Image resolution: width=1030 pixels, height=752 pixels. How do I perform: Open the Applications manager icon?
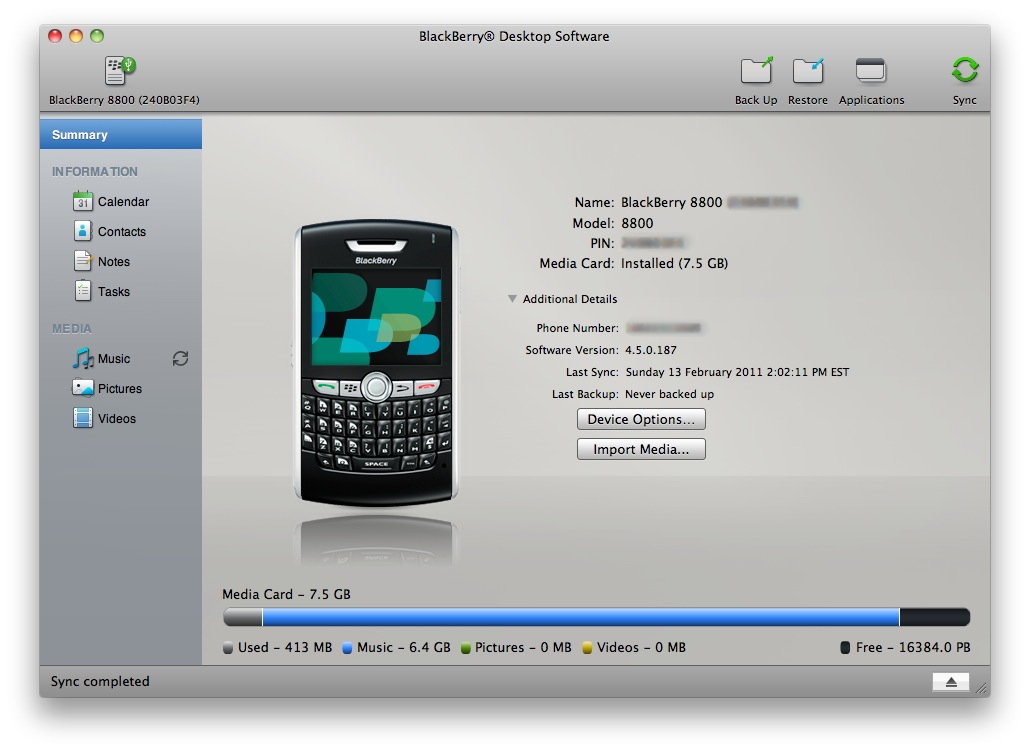pyautogui.click(x=871, y=70)
